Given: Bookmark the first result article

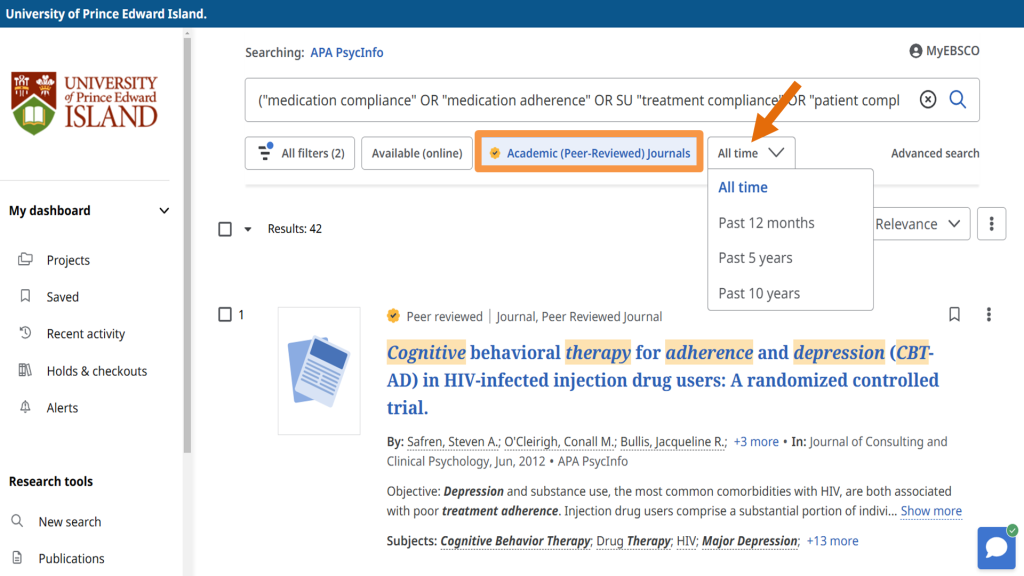Looking at the screenshot, I should (x=954, y=315).
